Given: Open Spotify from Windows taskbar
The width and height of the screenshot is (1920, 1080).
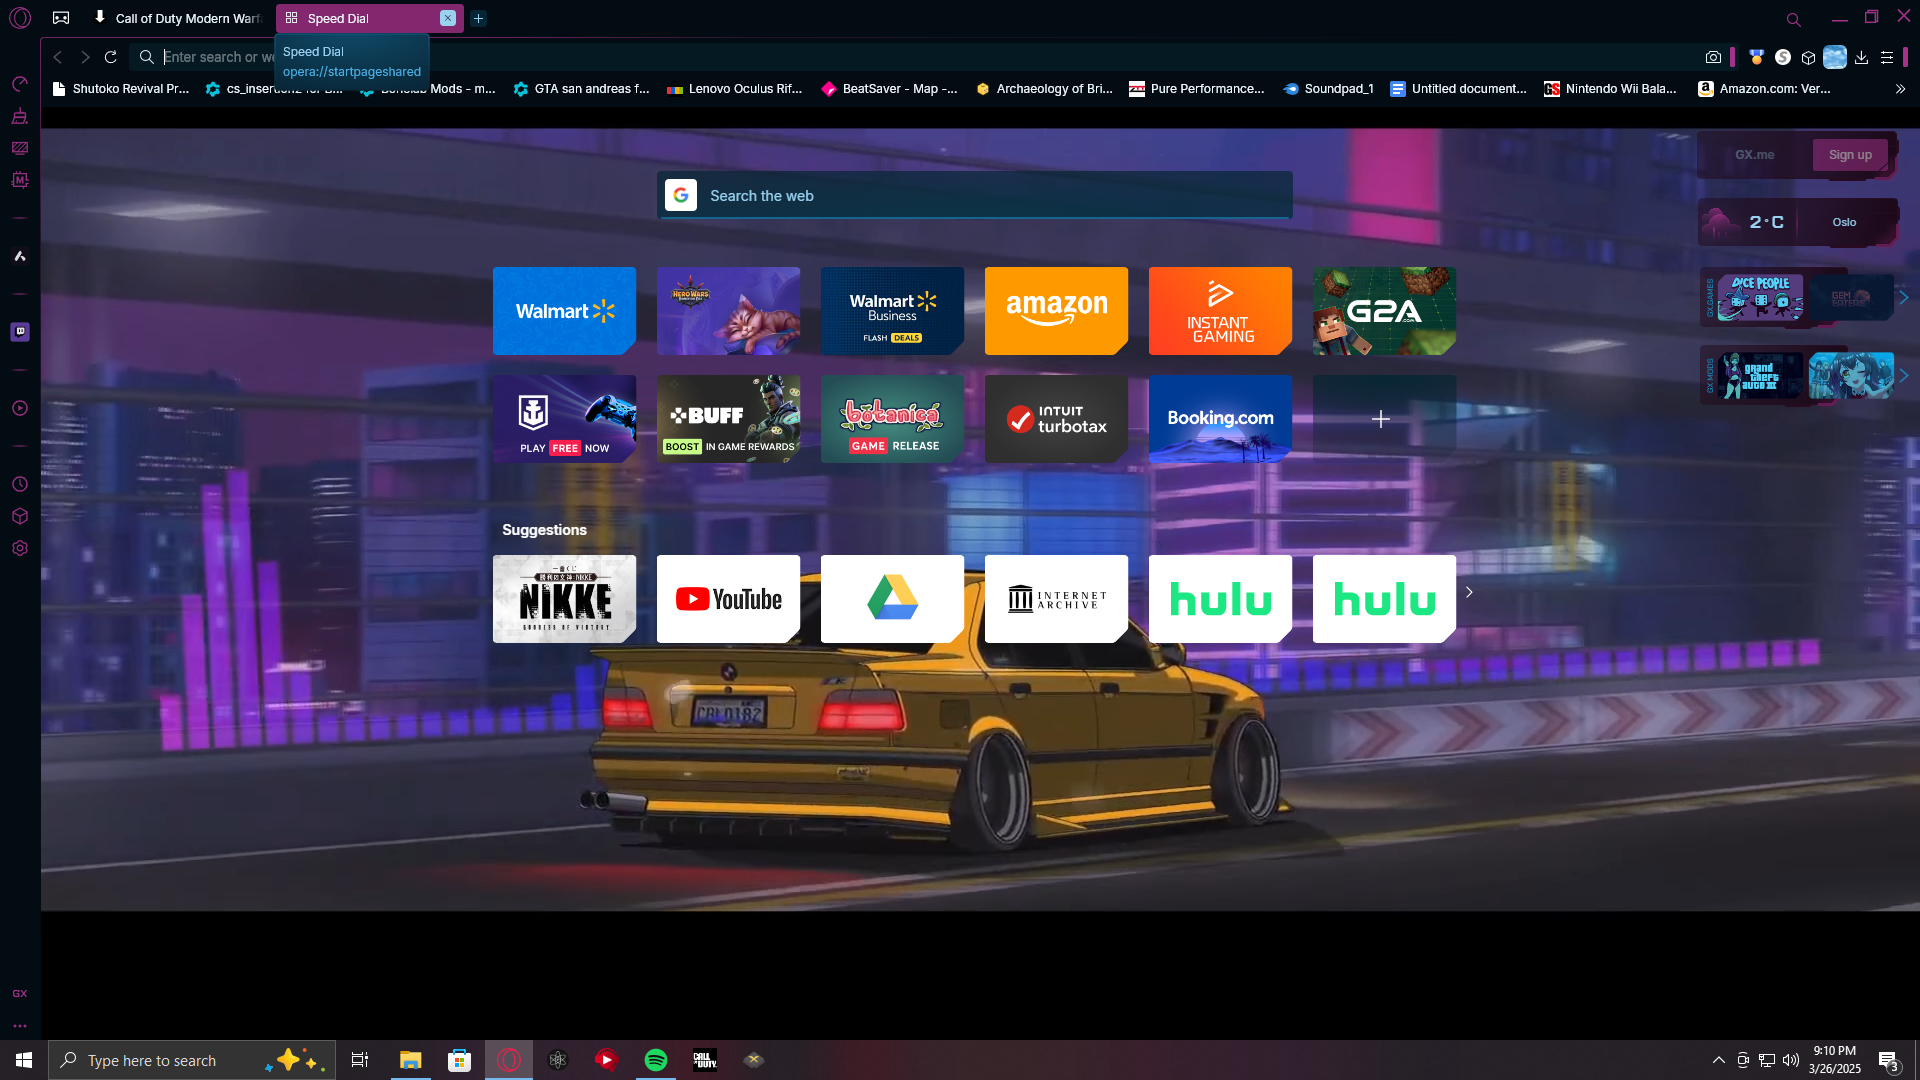Looking at the screenshot, I should click(x=656, y=1060).
